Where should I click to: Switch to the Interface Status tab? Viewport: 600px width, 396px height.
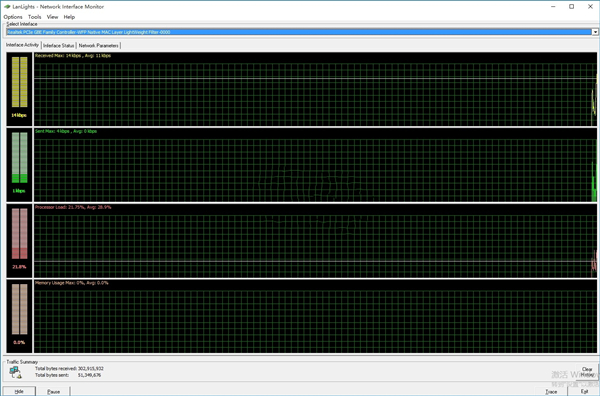[59, 46]
